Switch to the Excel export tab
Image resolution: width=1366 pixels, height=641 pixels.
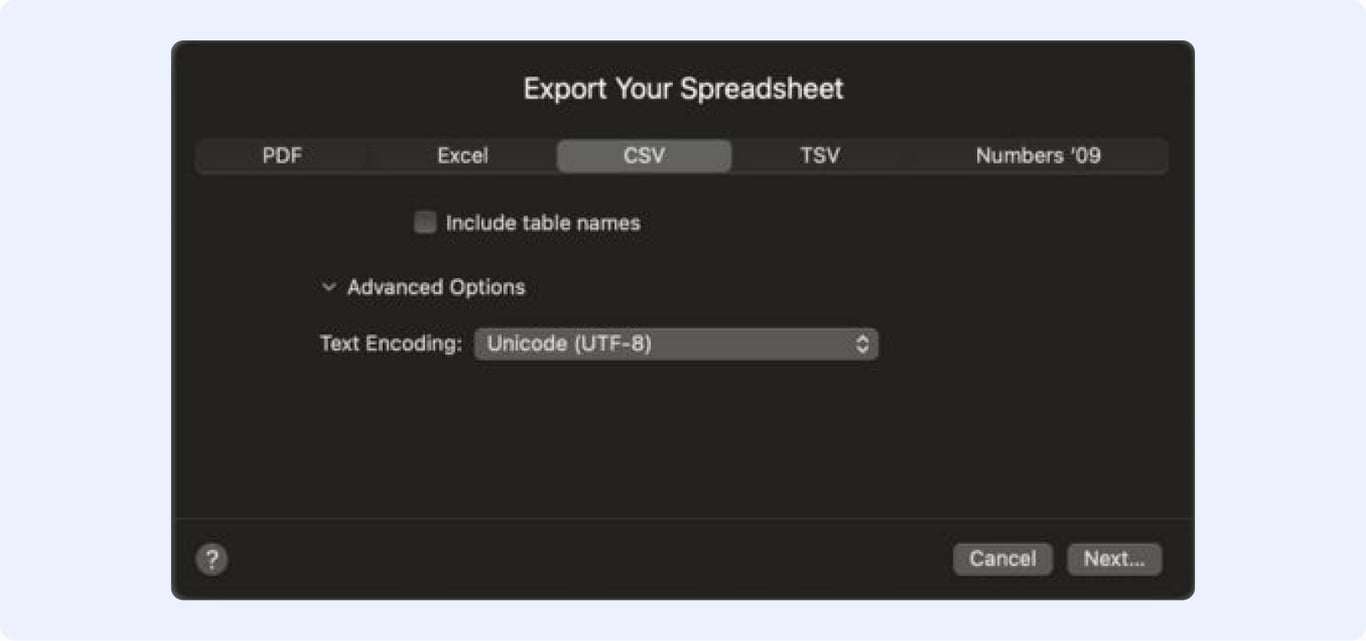[463, 156]
